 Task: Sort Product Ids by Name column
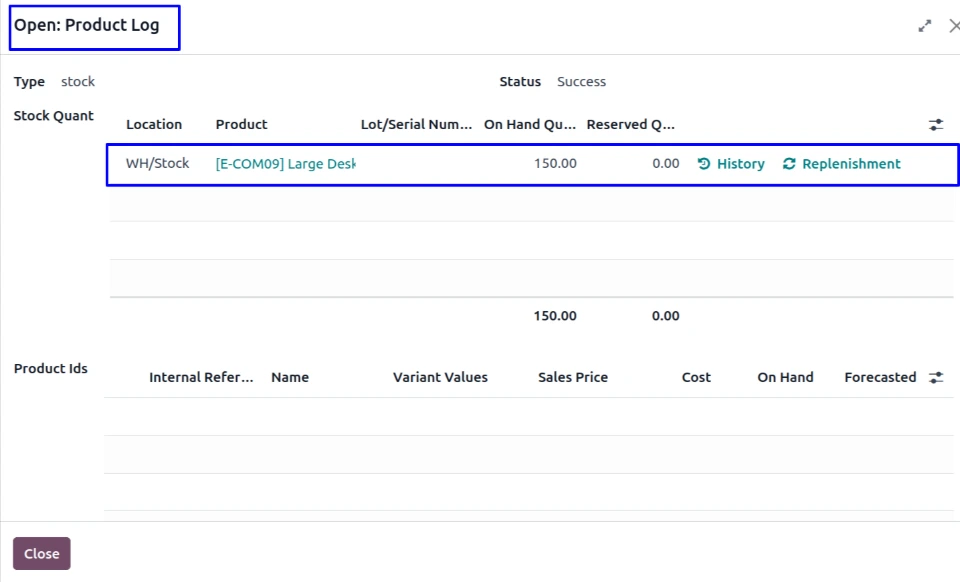pos(290,378)
